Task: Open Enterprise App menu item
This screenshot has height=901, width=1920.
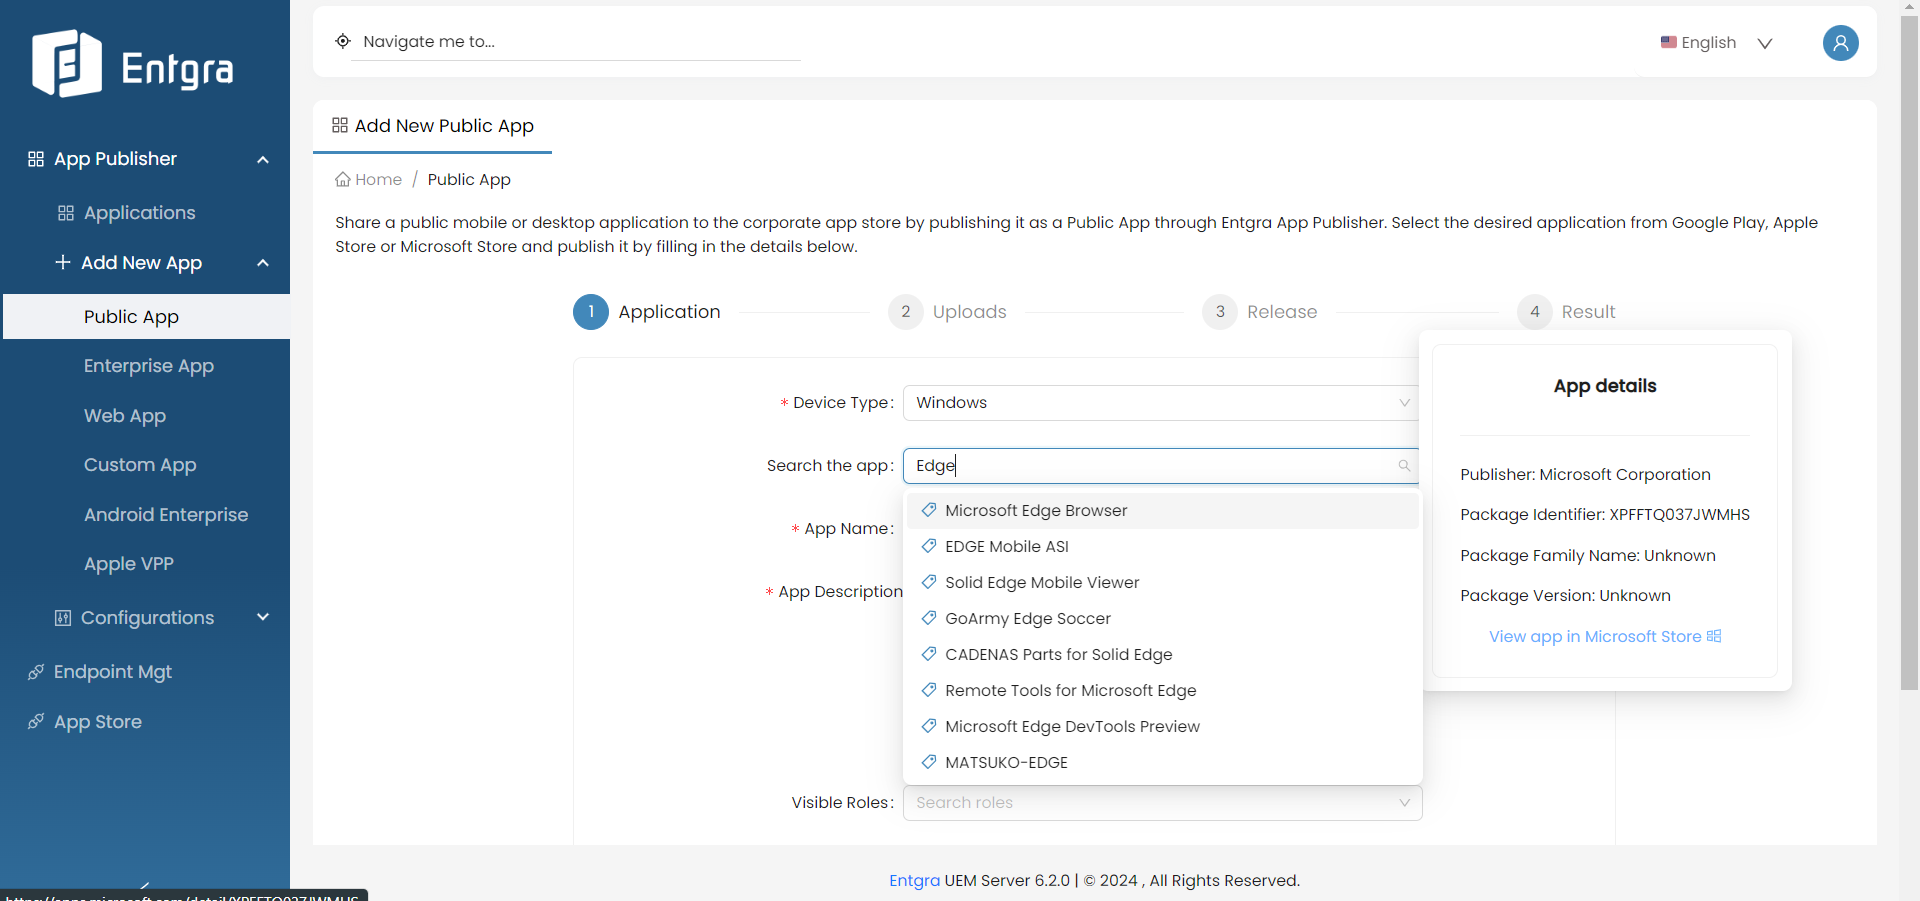Action: pos(147,366)
